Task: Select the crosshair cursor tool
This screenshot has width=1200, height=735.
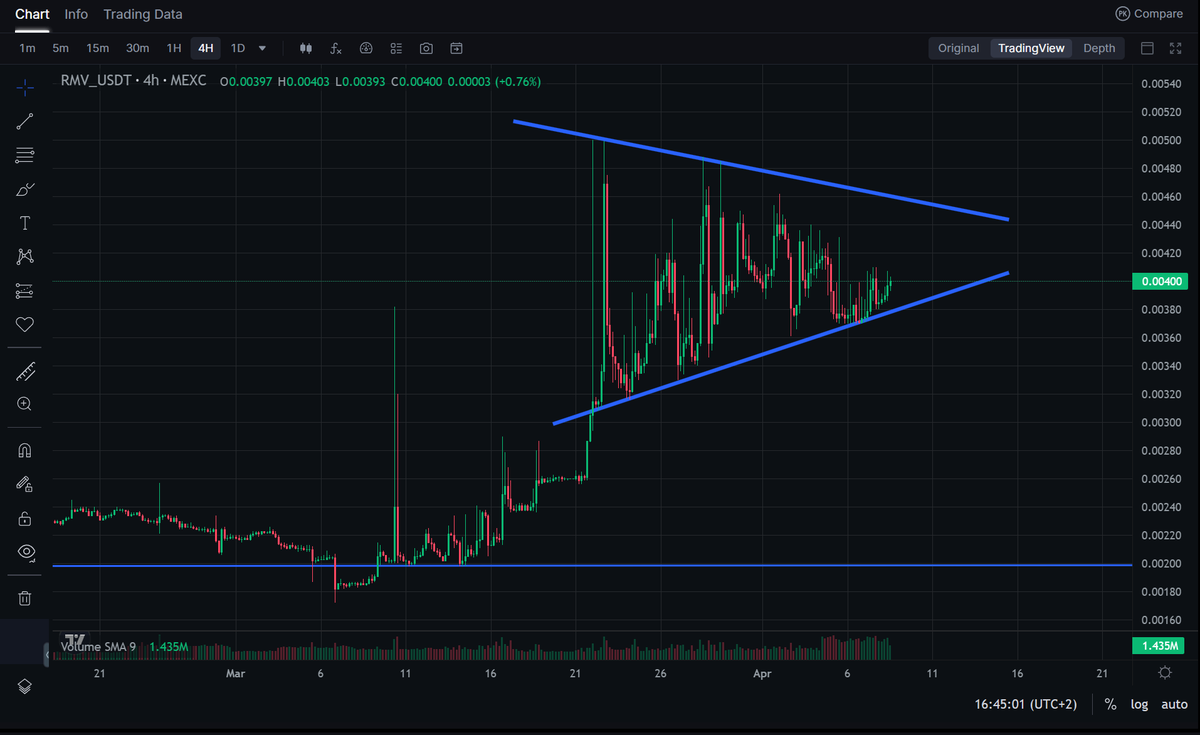Action: [x=24, y=87]
